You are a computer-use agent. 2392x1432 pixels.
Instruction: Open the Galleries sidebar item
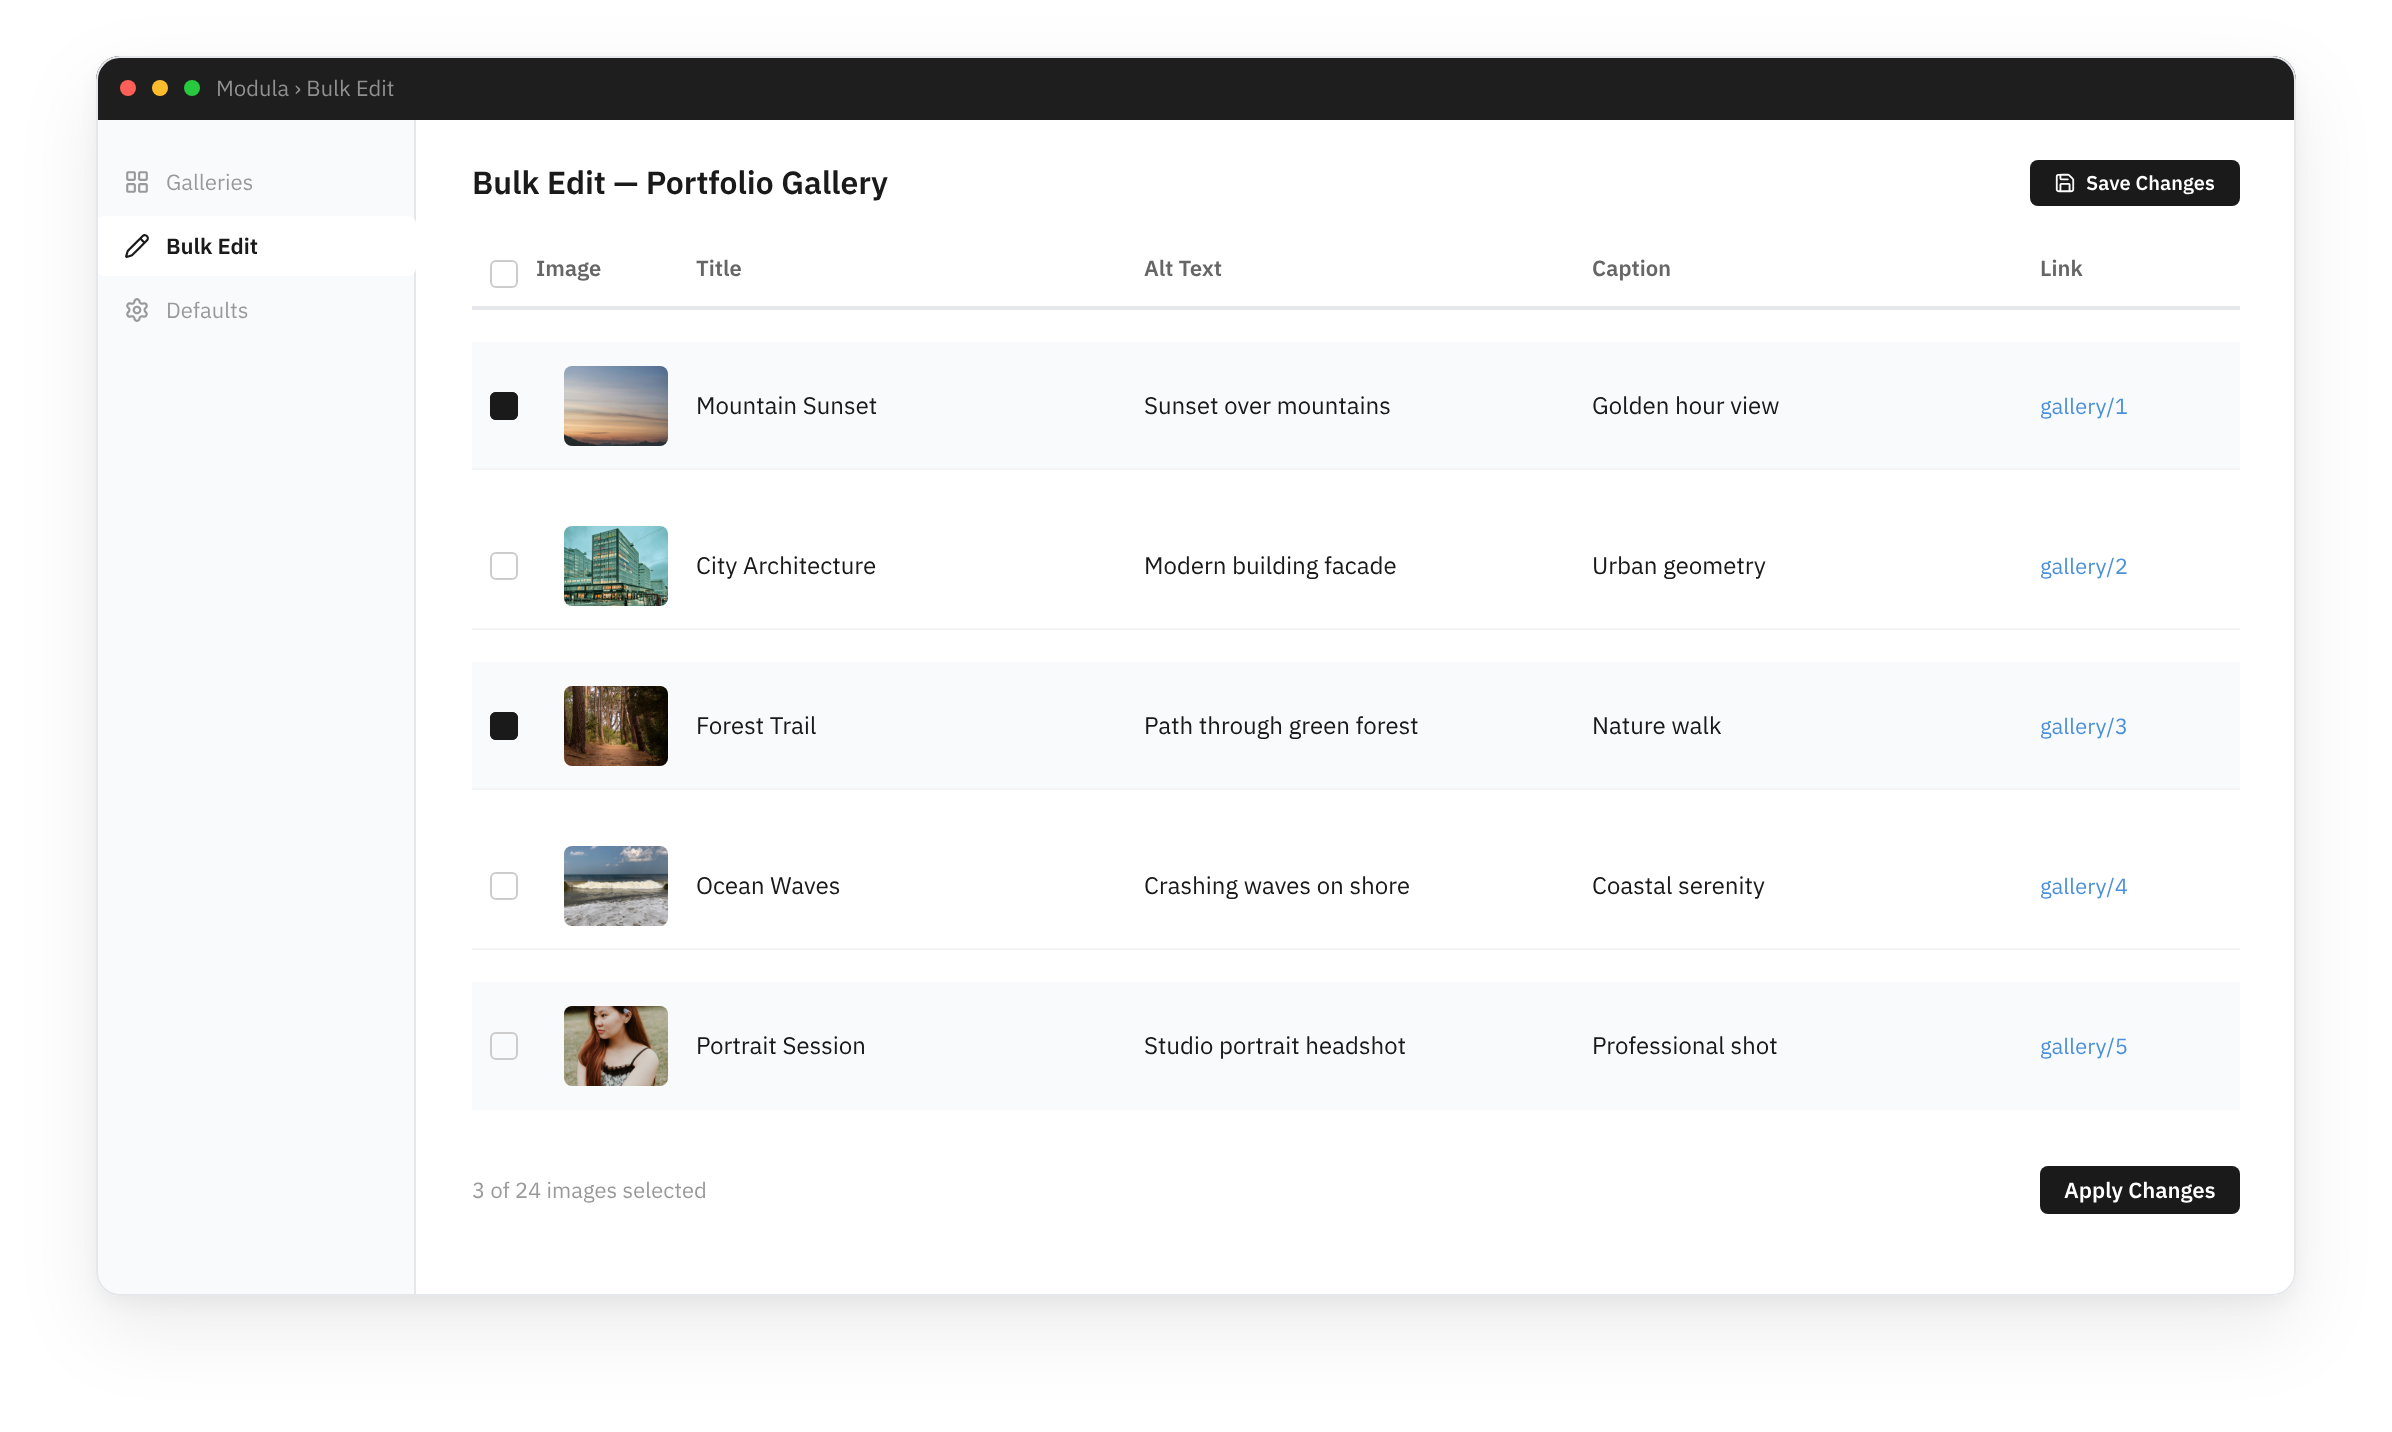[209, 182]
